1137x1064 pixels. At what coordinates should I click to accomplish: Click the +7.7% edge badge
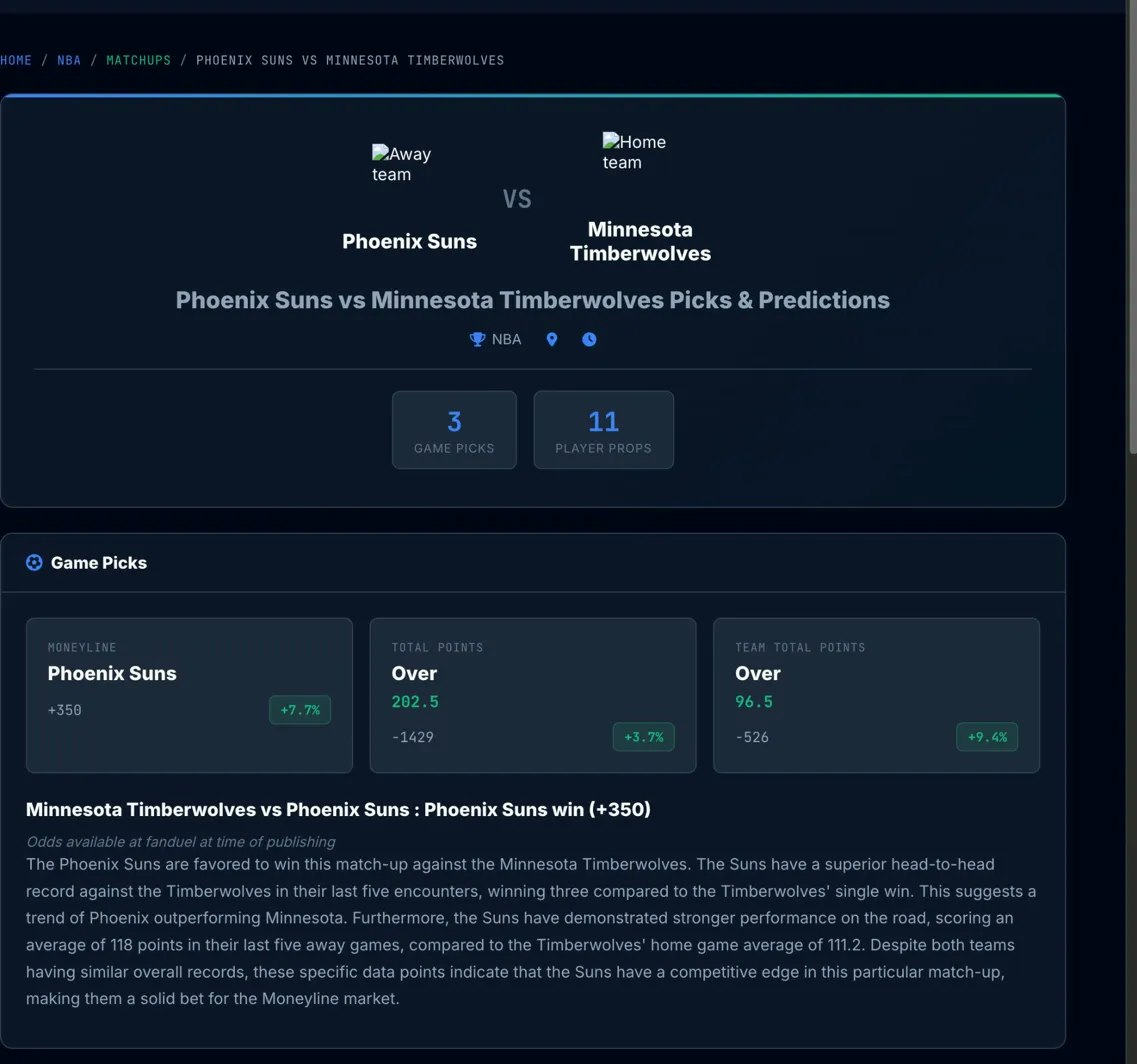tap(300, 710)
